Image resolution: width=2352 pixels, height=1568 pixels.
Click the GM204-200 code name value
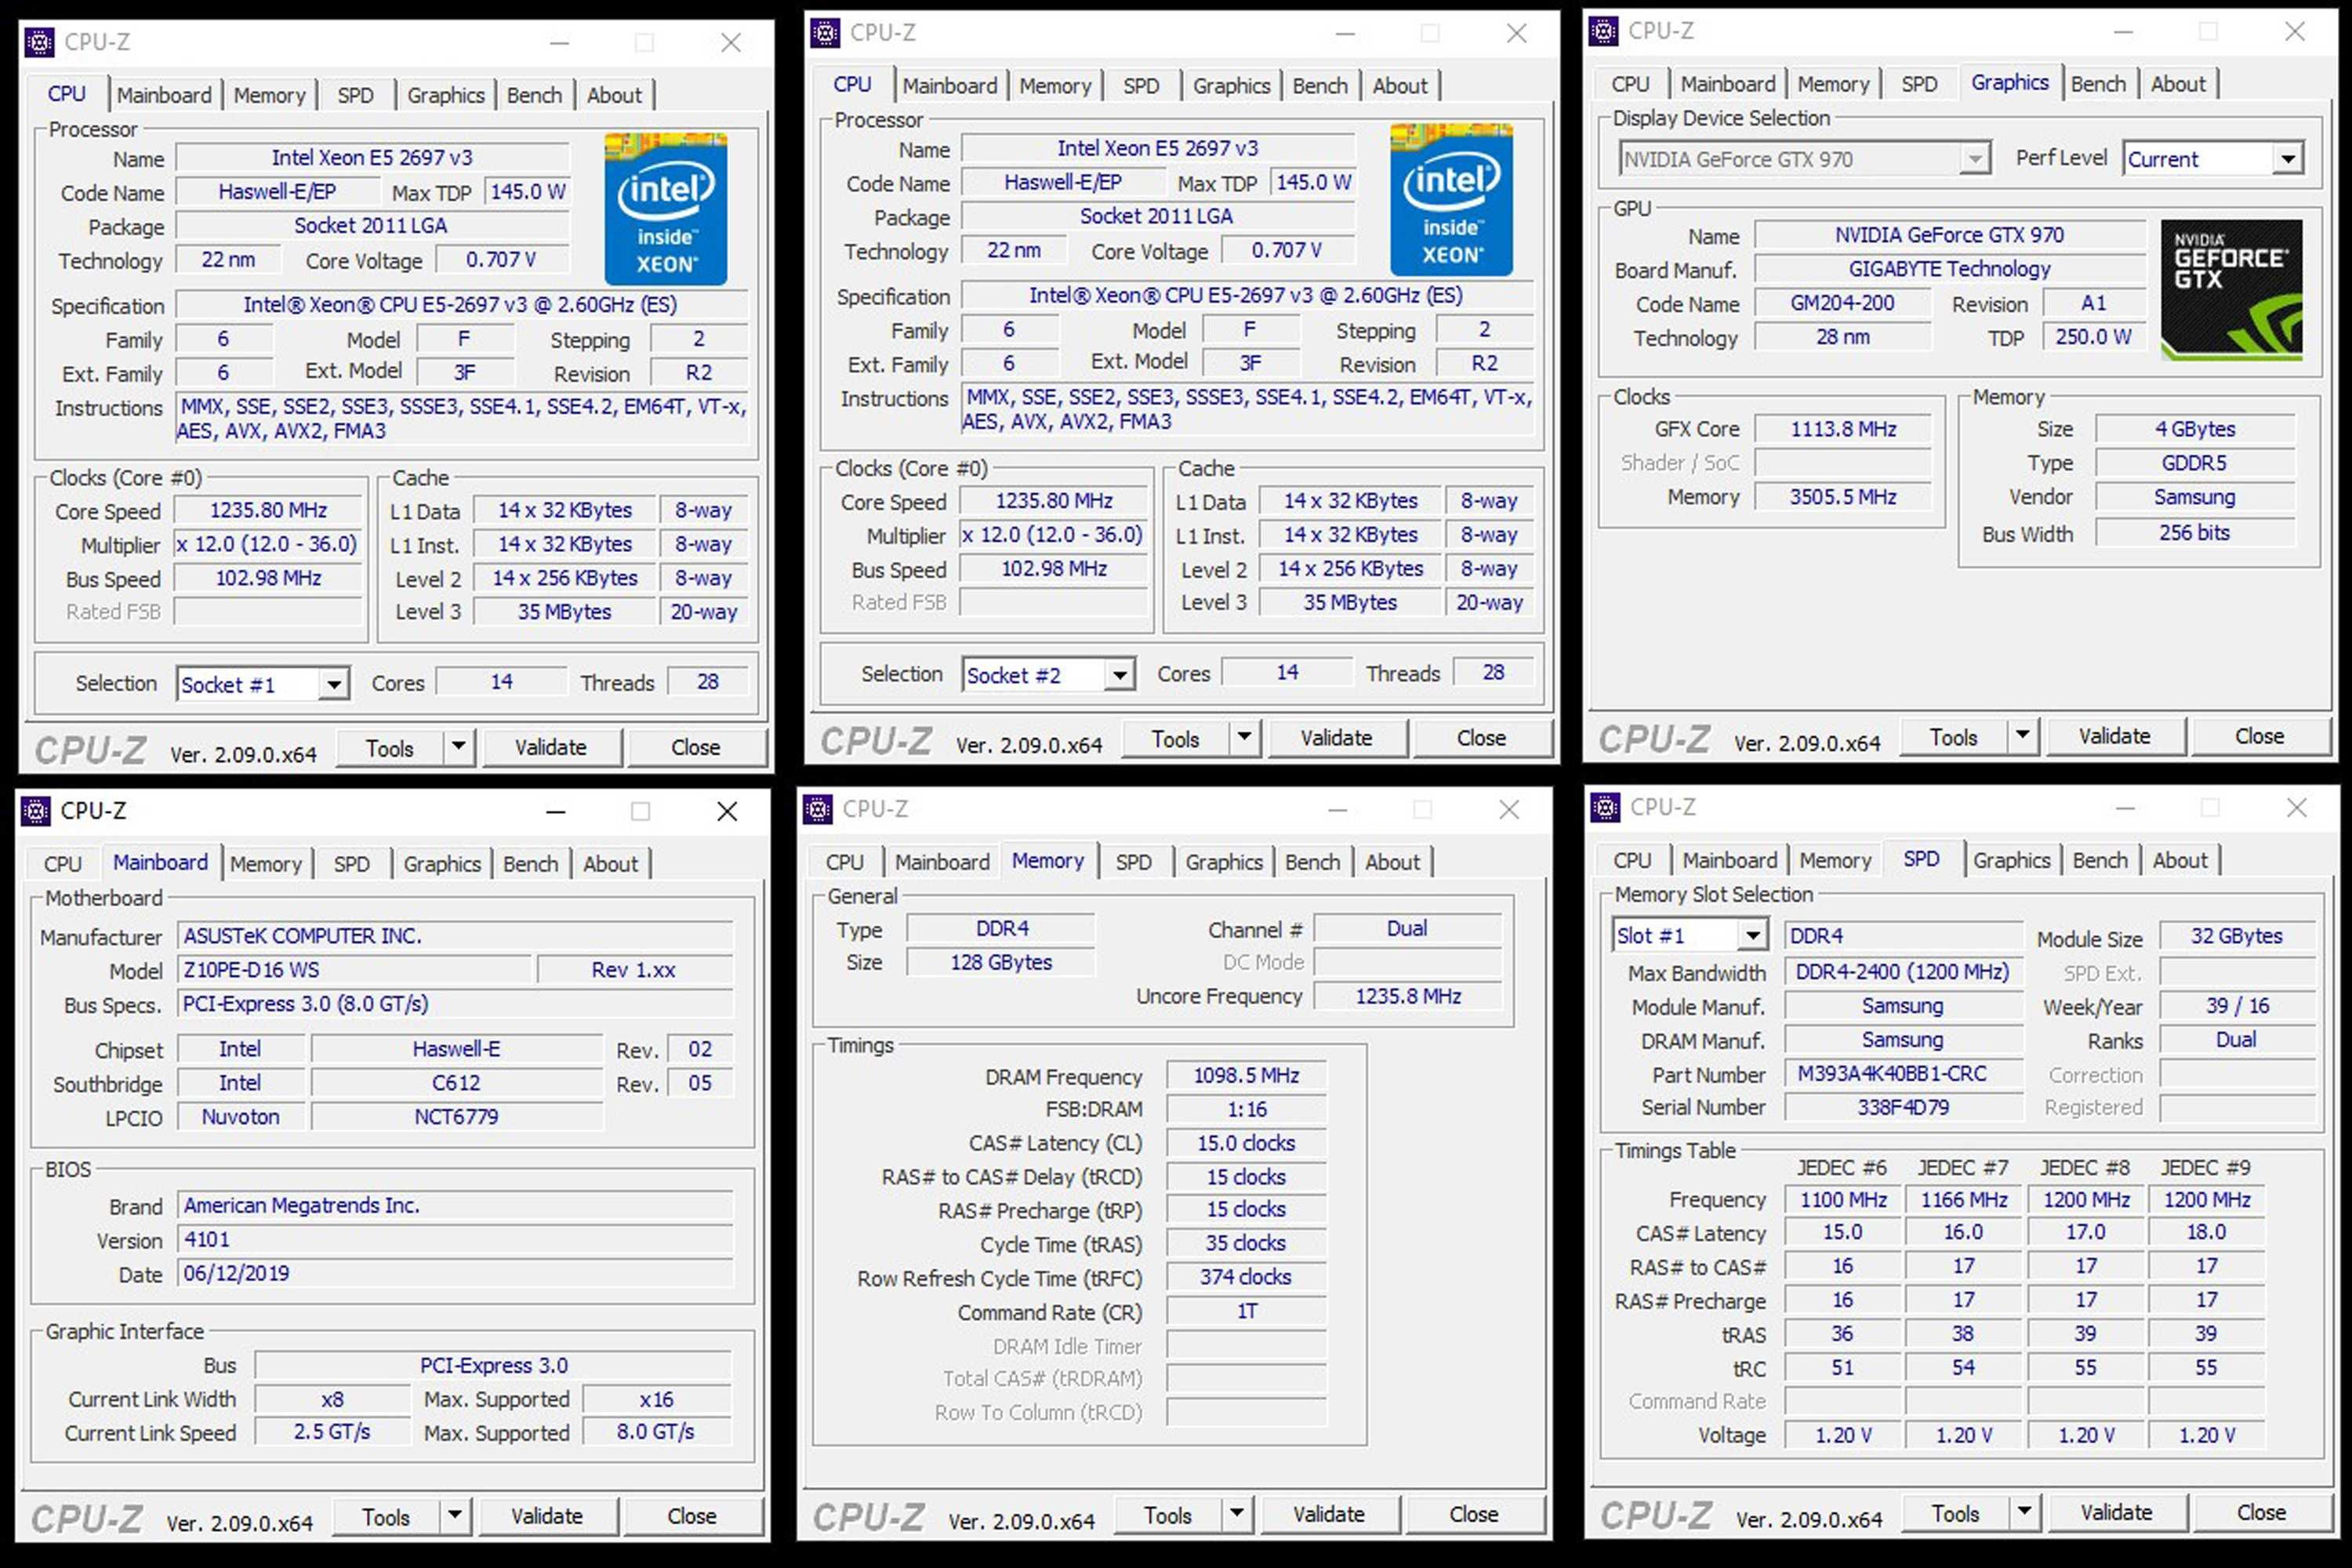coord(1842,304)
